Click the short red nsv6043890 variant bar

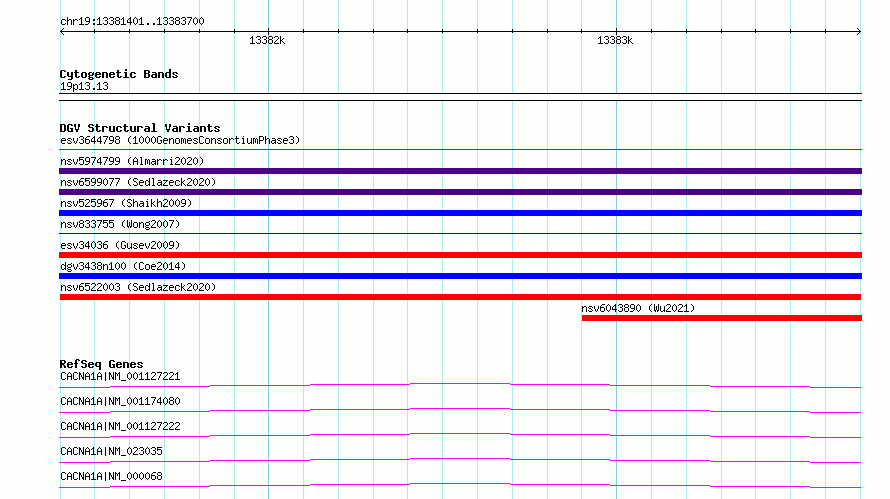[x=721, y=318]
